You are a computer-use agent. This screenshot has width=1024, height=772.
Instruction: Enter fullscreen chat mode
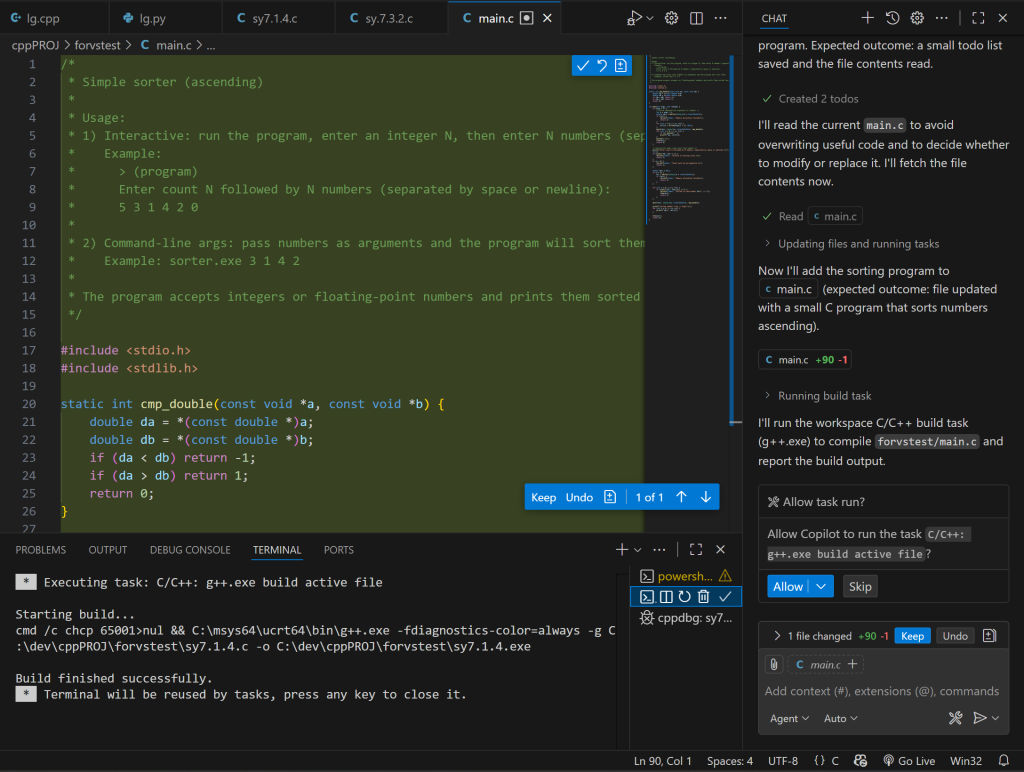(978, 17)
